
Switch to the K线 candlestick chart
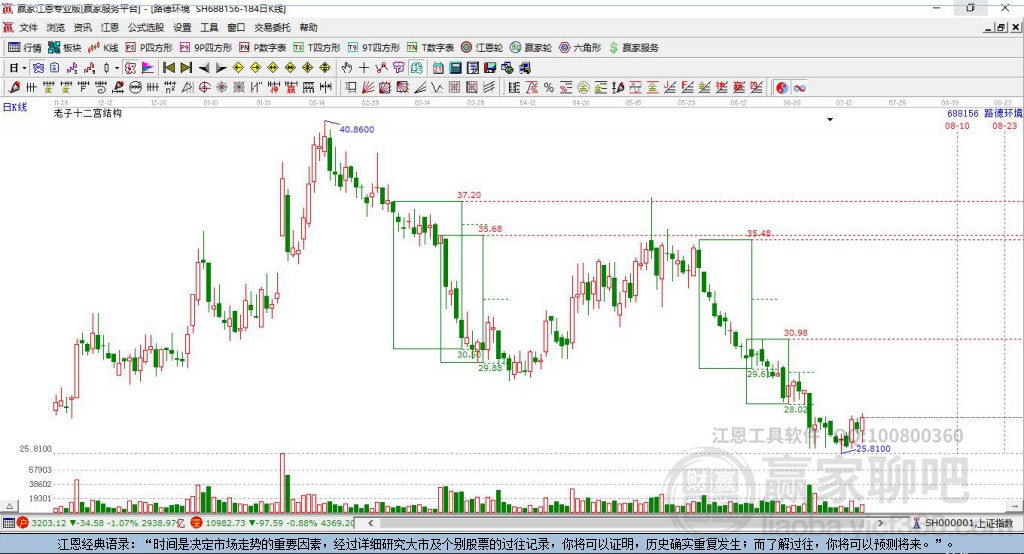103,48
